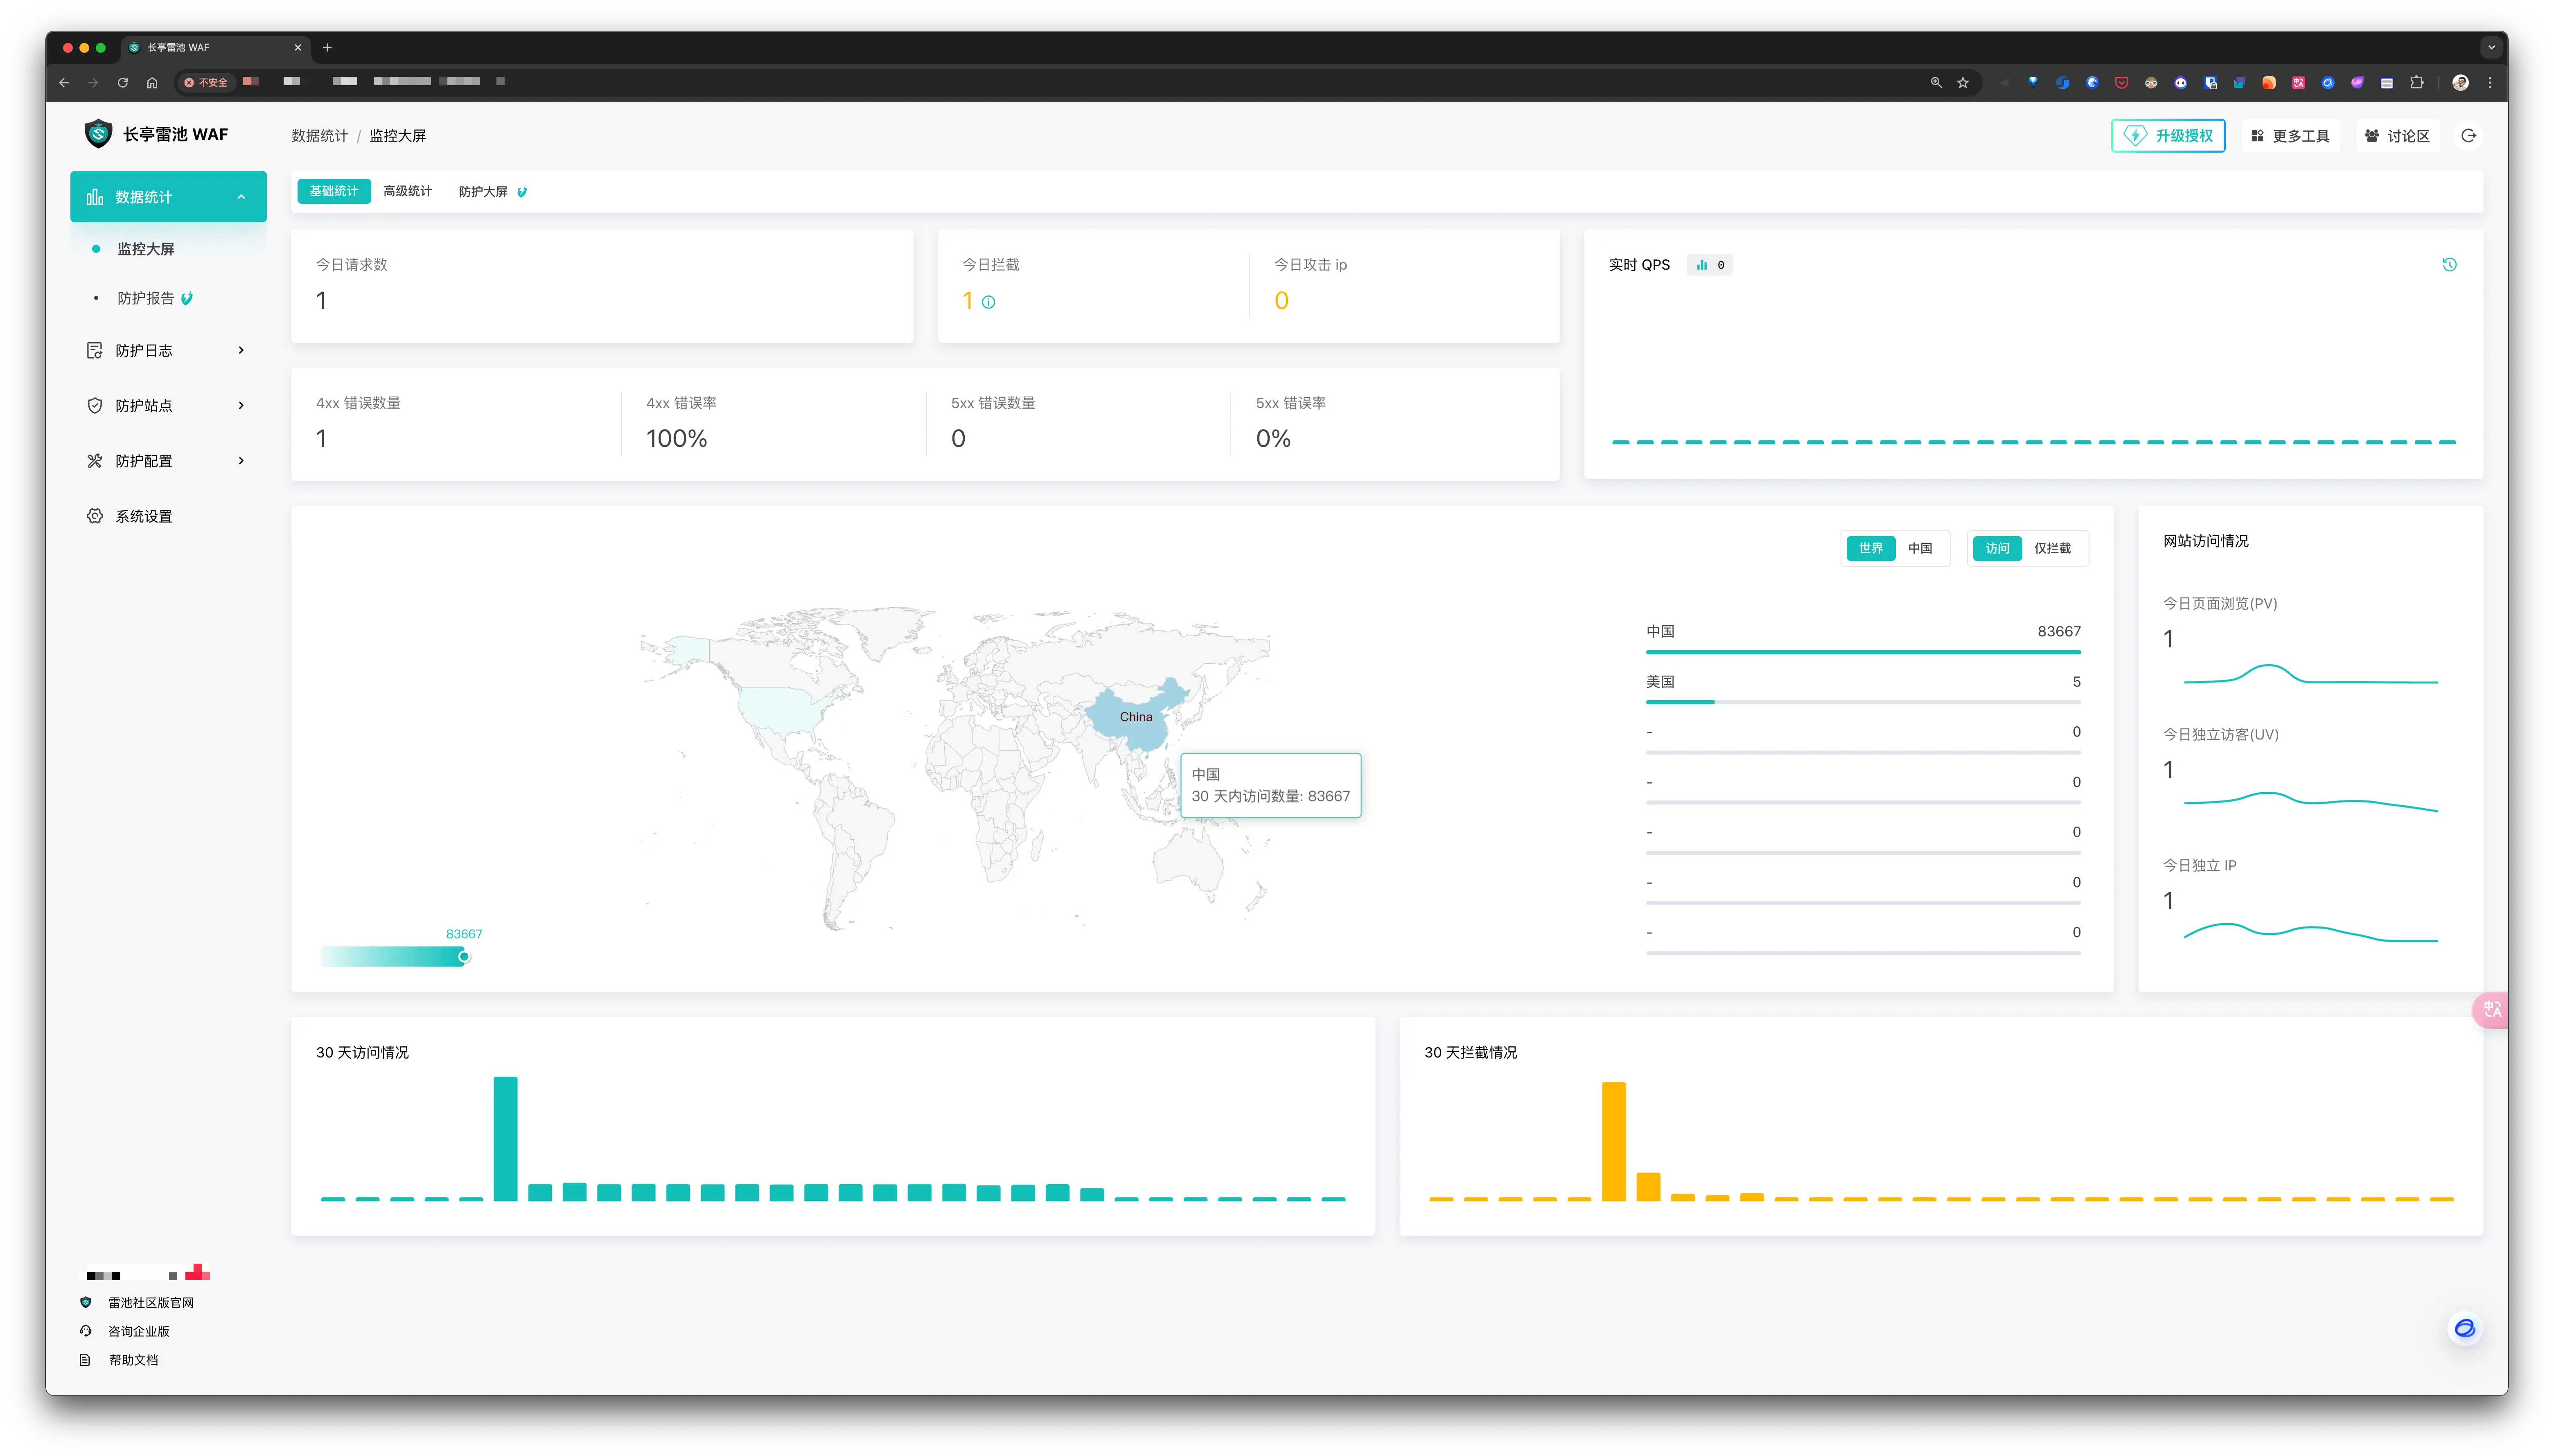Open the 帮助文档 link
This screenshot has height=1456, width=2554.
[133, 1360]
